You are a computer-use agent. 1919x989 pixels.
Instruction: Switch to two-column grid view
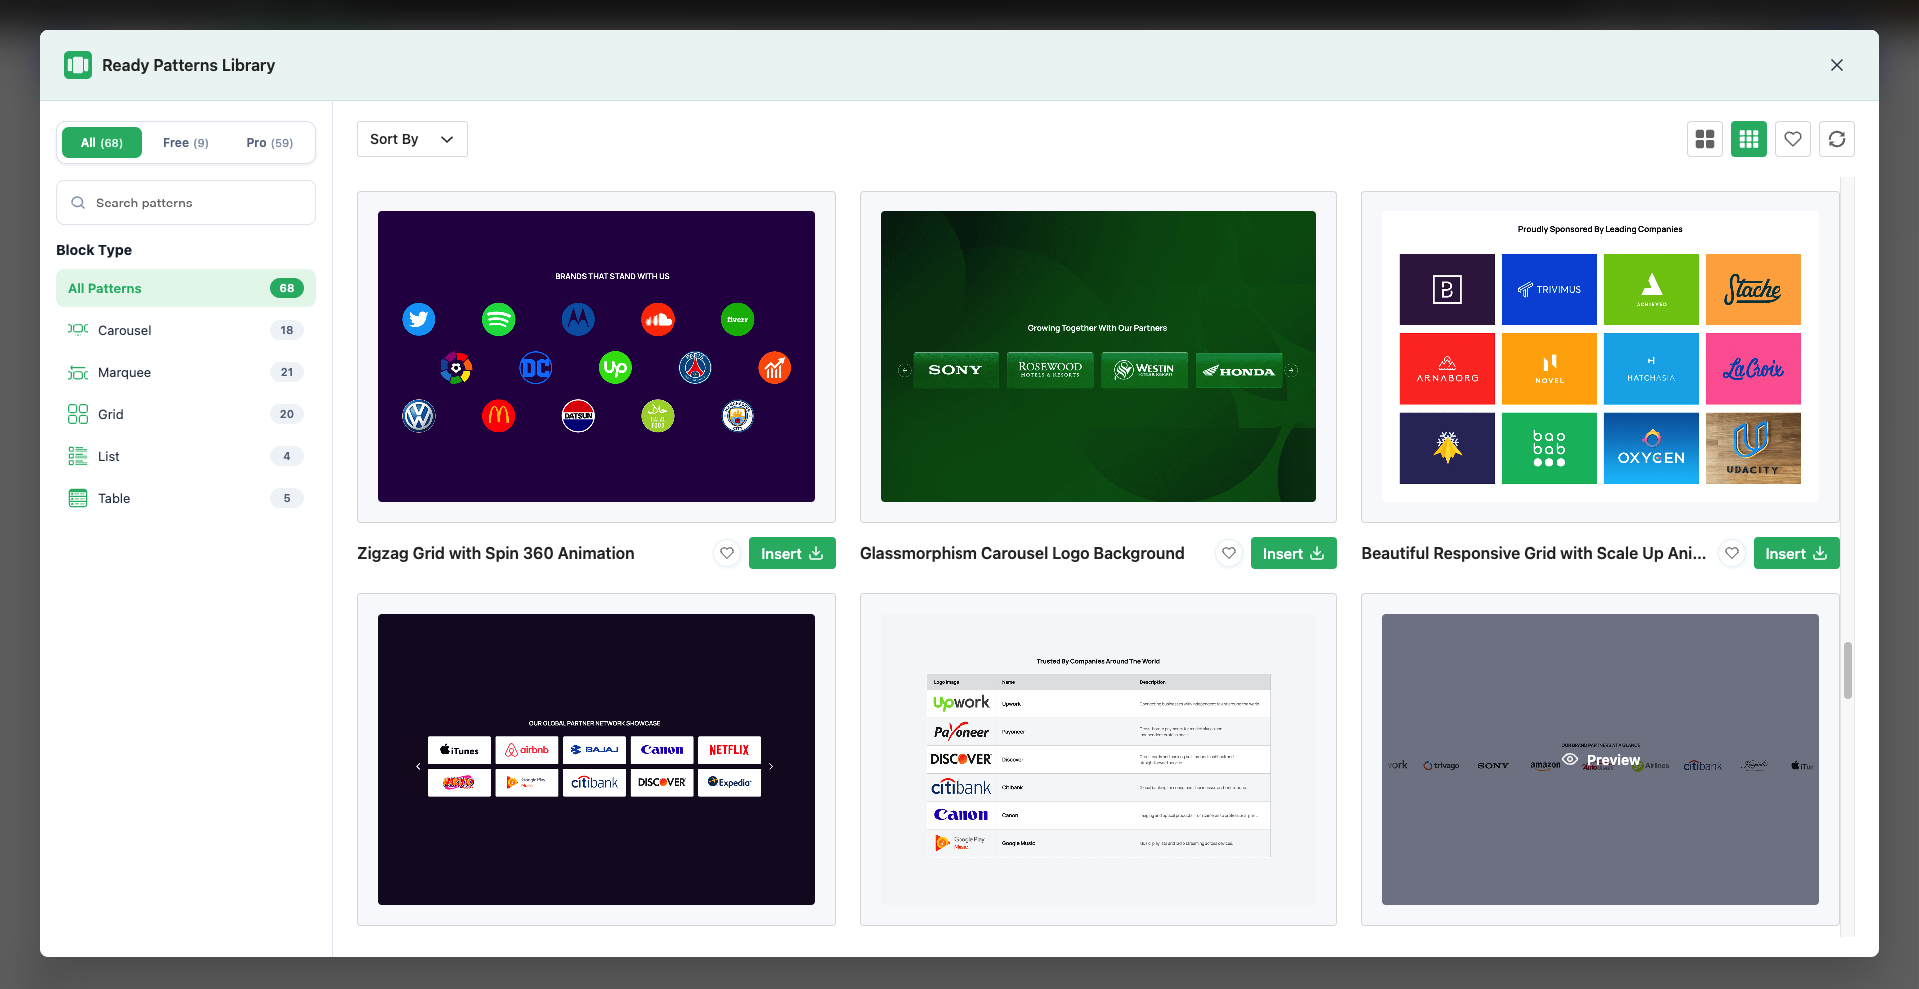[x=1705, y=139]
